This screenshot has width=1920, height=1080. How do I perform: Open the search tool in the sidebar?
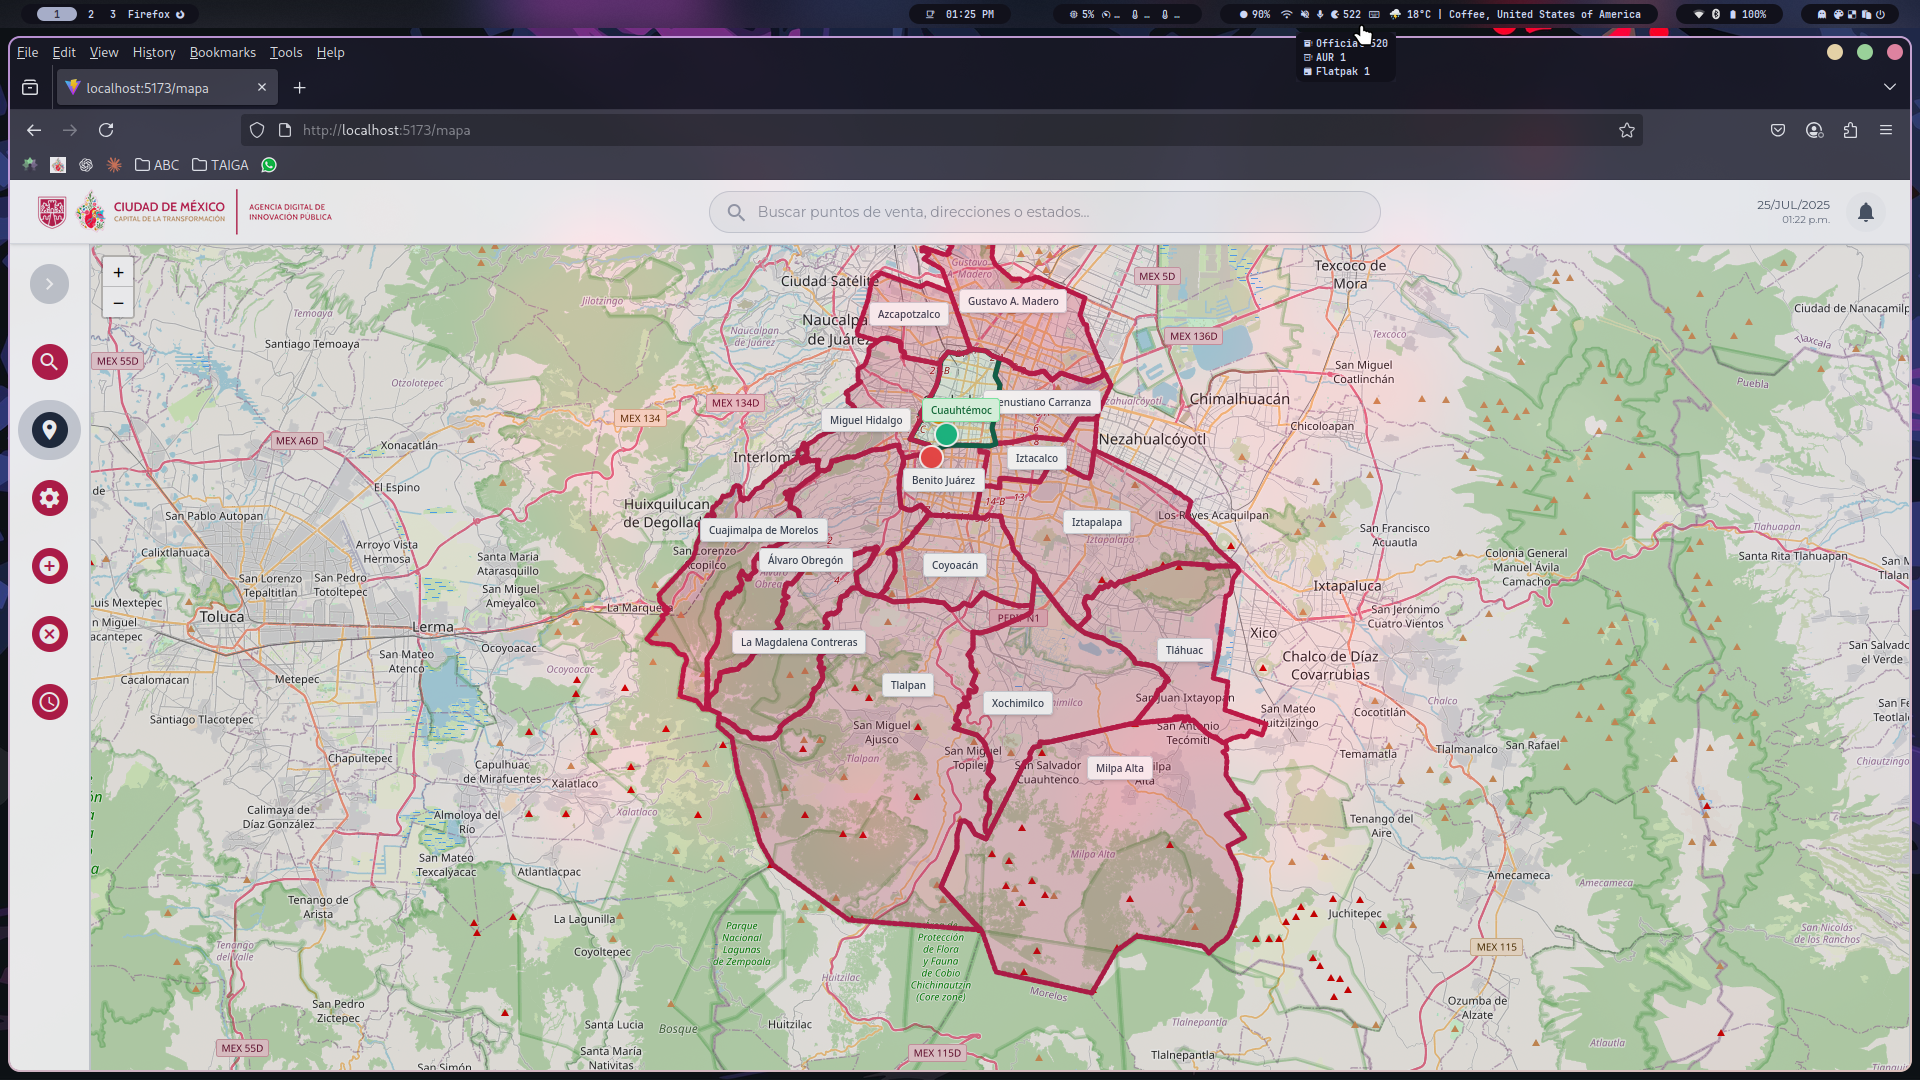click(49, 362)
